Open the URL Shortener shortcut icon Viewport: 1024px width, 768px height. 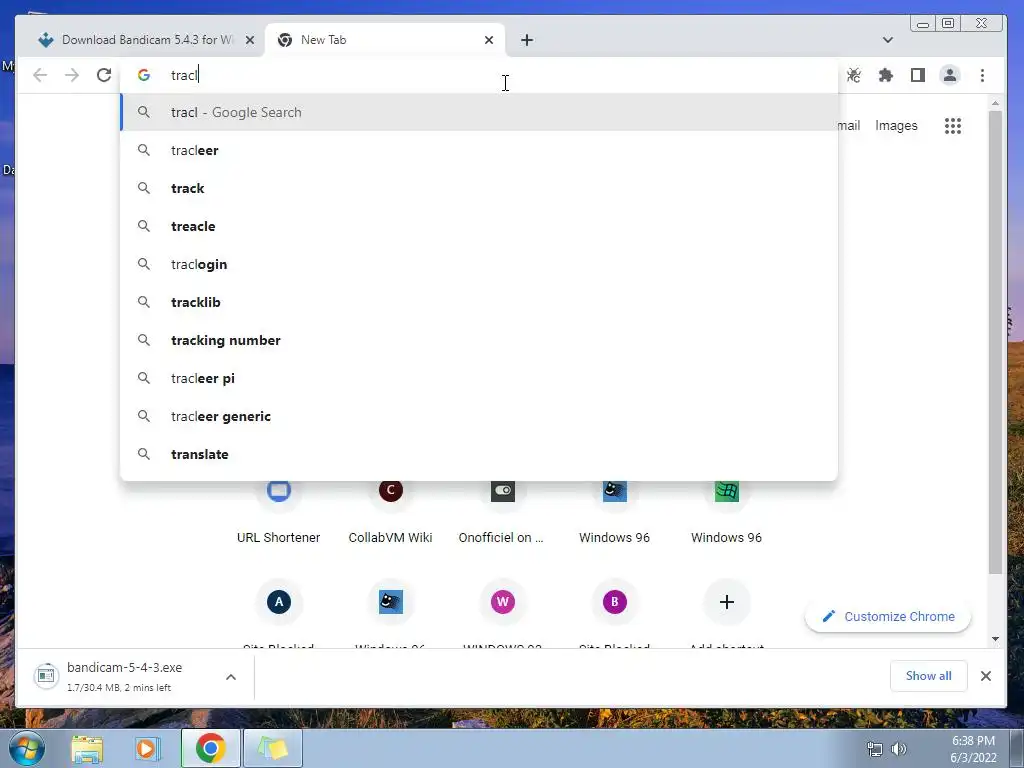pyautogui.click(x=279, y=490)
